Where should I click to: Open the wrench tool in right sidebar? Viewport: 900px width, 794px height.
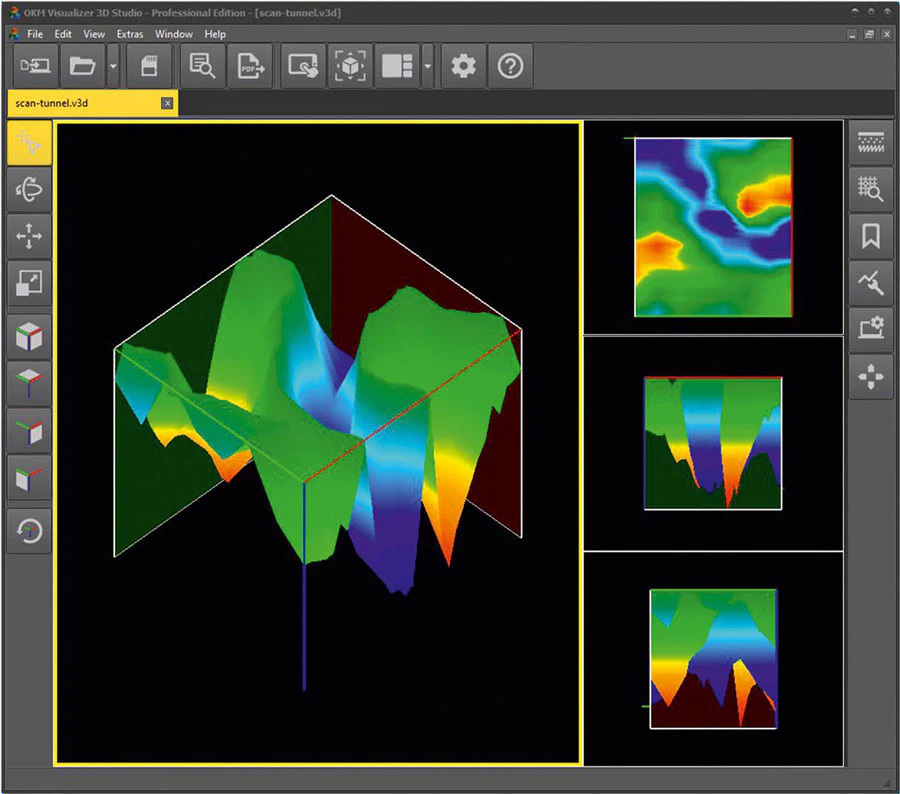coord(870,283)
